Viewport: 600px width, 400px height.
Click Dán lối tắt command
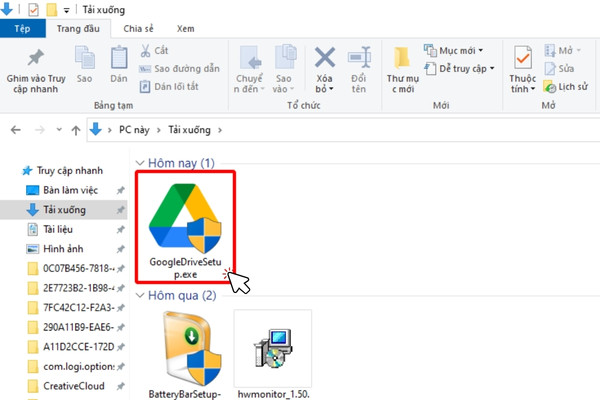169,87
